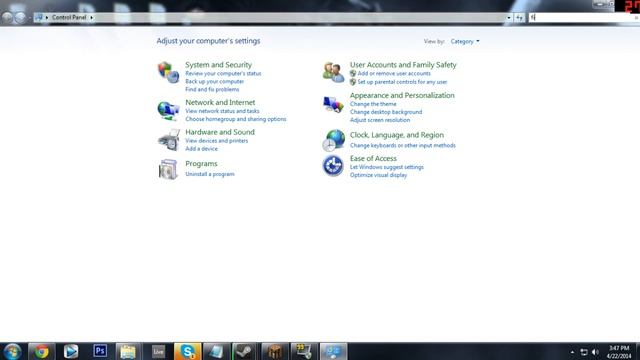Click the volume speaker tray icon
Image resolution: width=640 pixels, height=360 pixels.
(x=595, y=352)
